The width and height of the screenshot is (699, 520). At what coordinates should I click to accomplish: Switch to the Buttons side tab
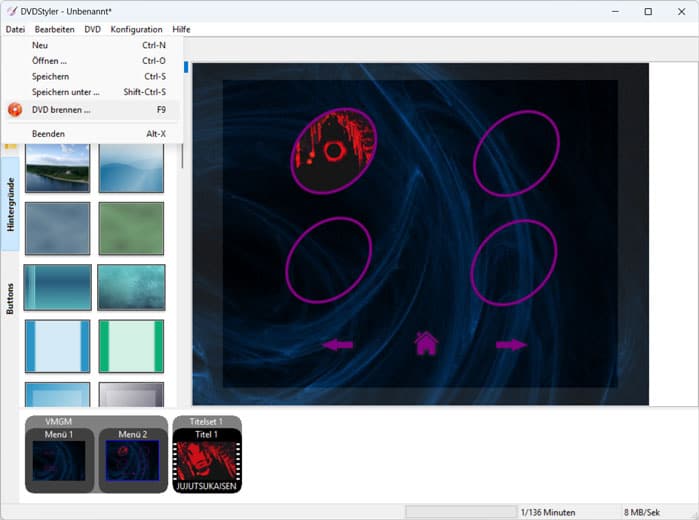pyautogui.click(x=10, y=297)
